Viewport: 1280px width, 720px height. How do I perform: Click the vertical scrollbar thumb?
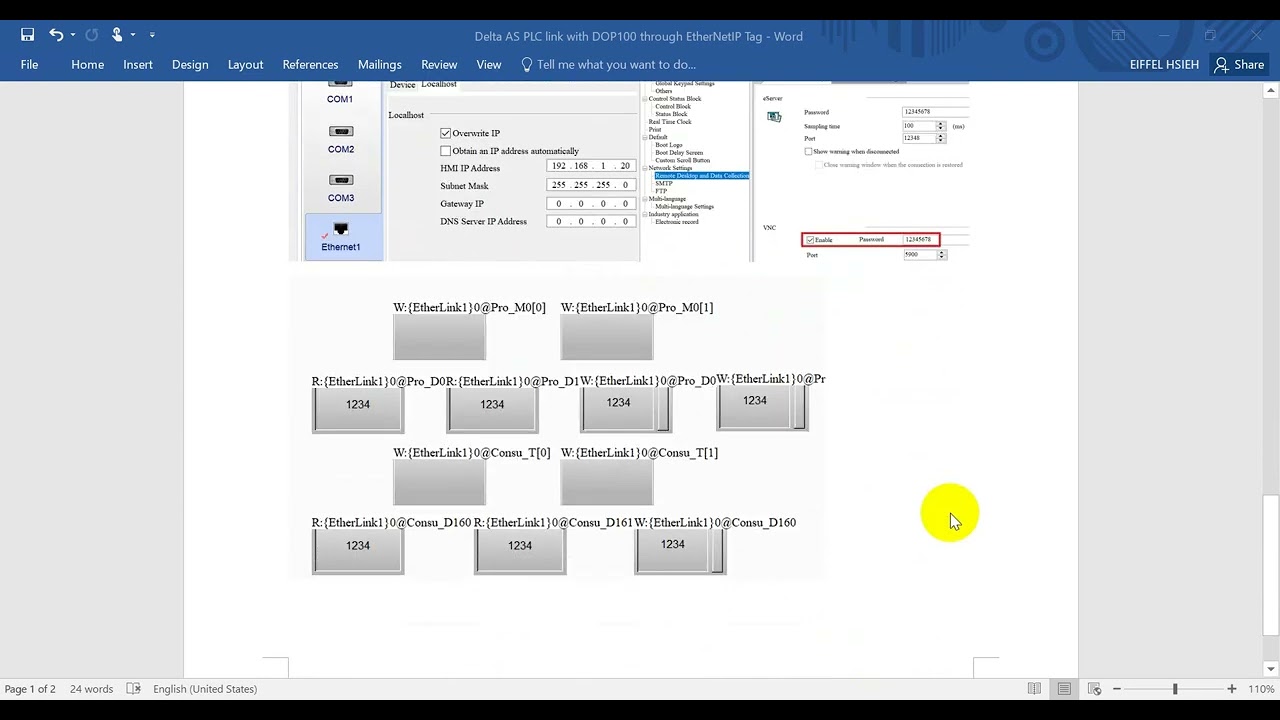click(1271, 565)
